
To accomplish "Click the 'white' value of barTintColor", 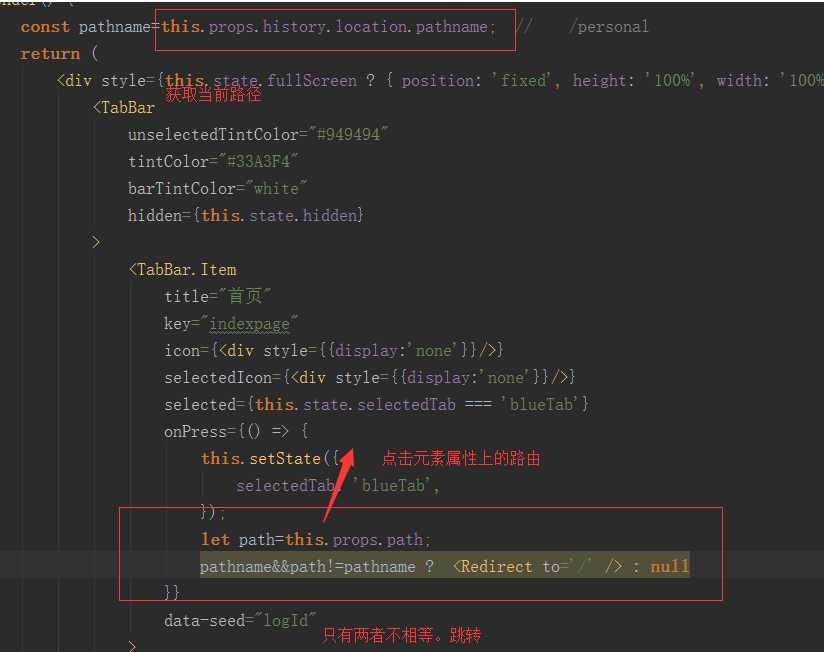I will [276, 188].
